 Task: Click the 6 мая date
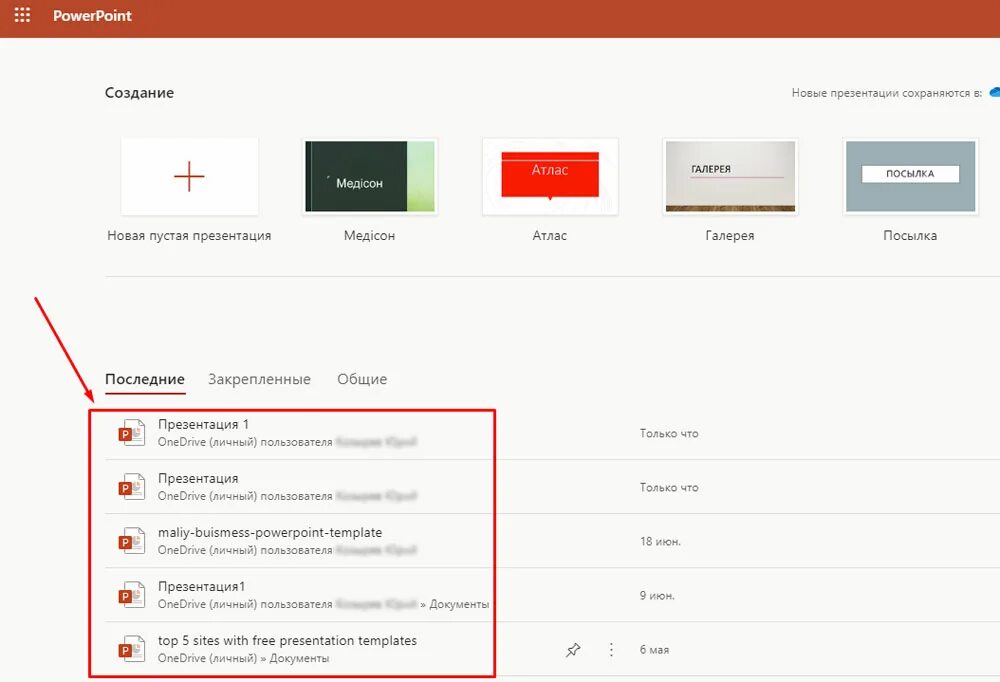point(654,649)
